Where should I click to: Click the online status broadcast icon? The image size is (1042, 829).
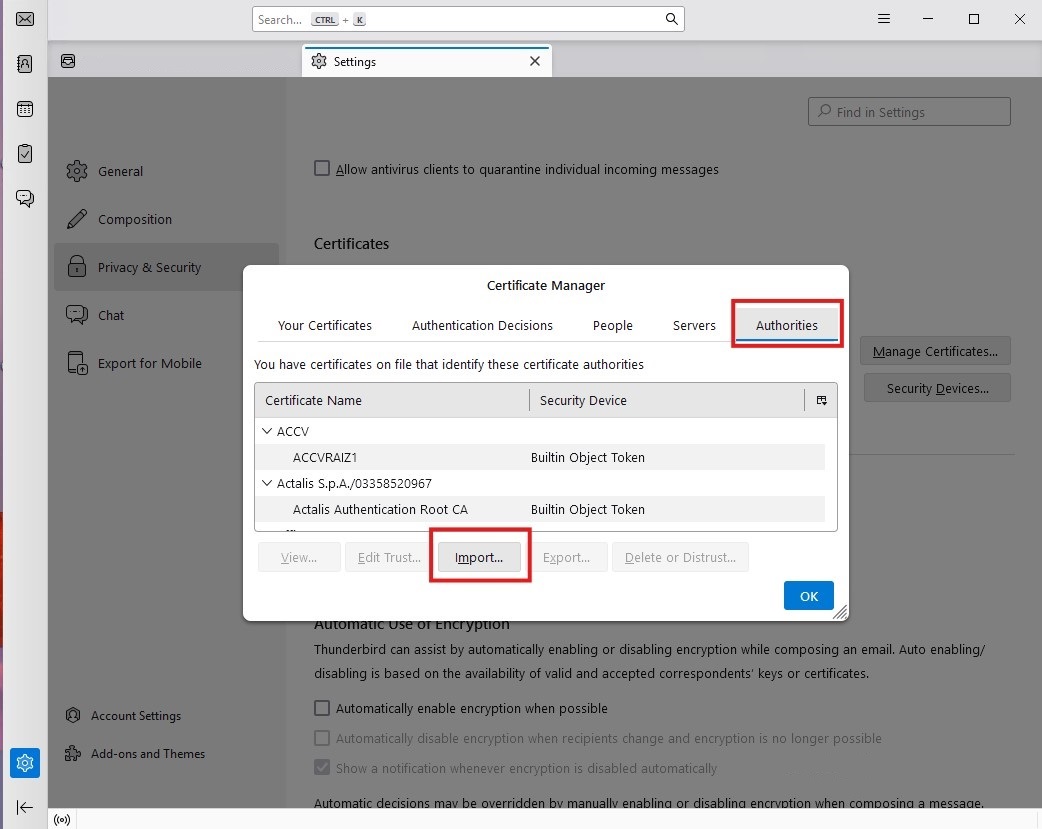62,819
